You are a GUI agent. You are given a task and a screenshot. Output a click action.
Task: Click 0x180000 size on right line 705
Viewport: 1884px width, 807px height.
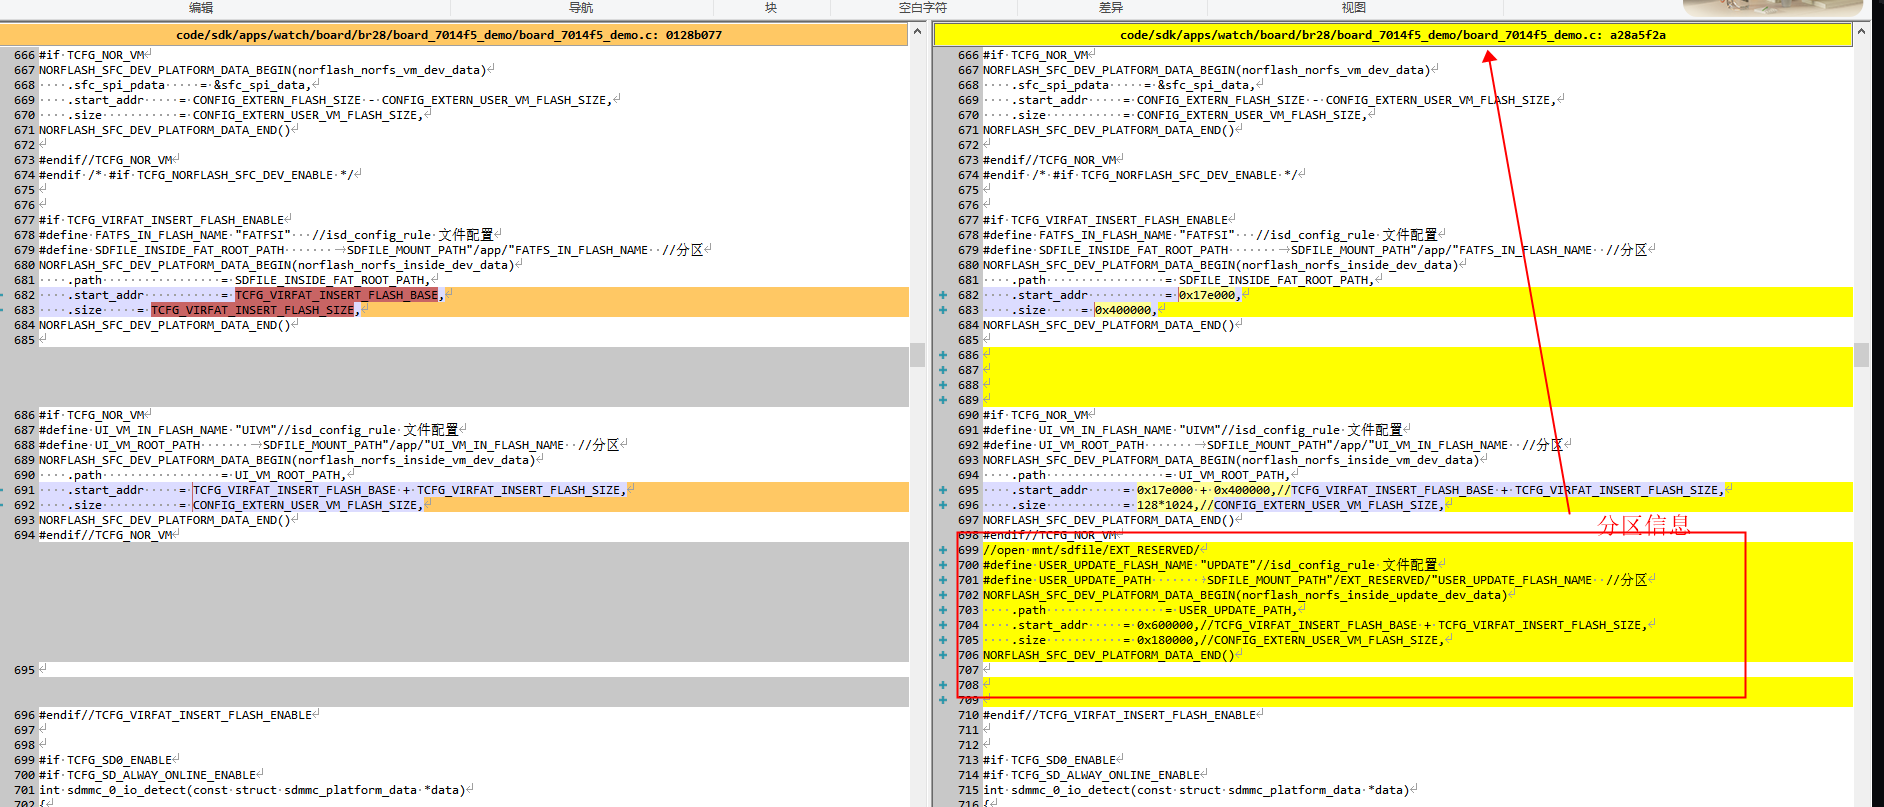click(x=1165, y=640)
